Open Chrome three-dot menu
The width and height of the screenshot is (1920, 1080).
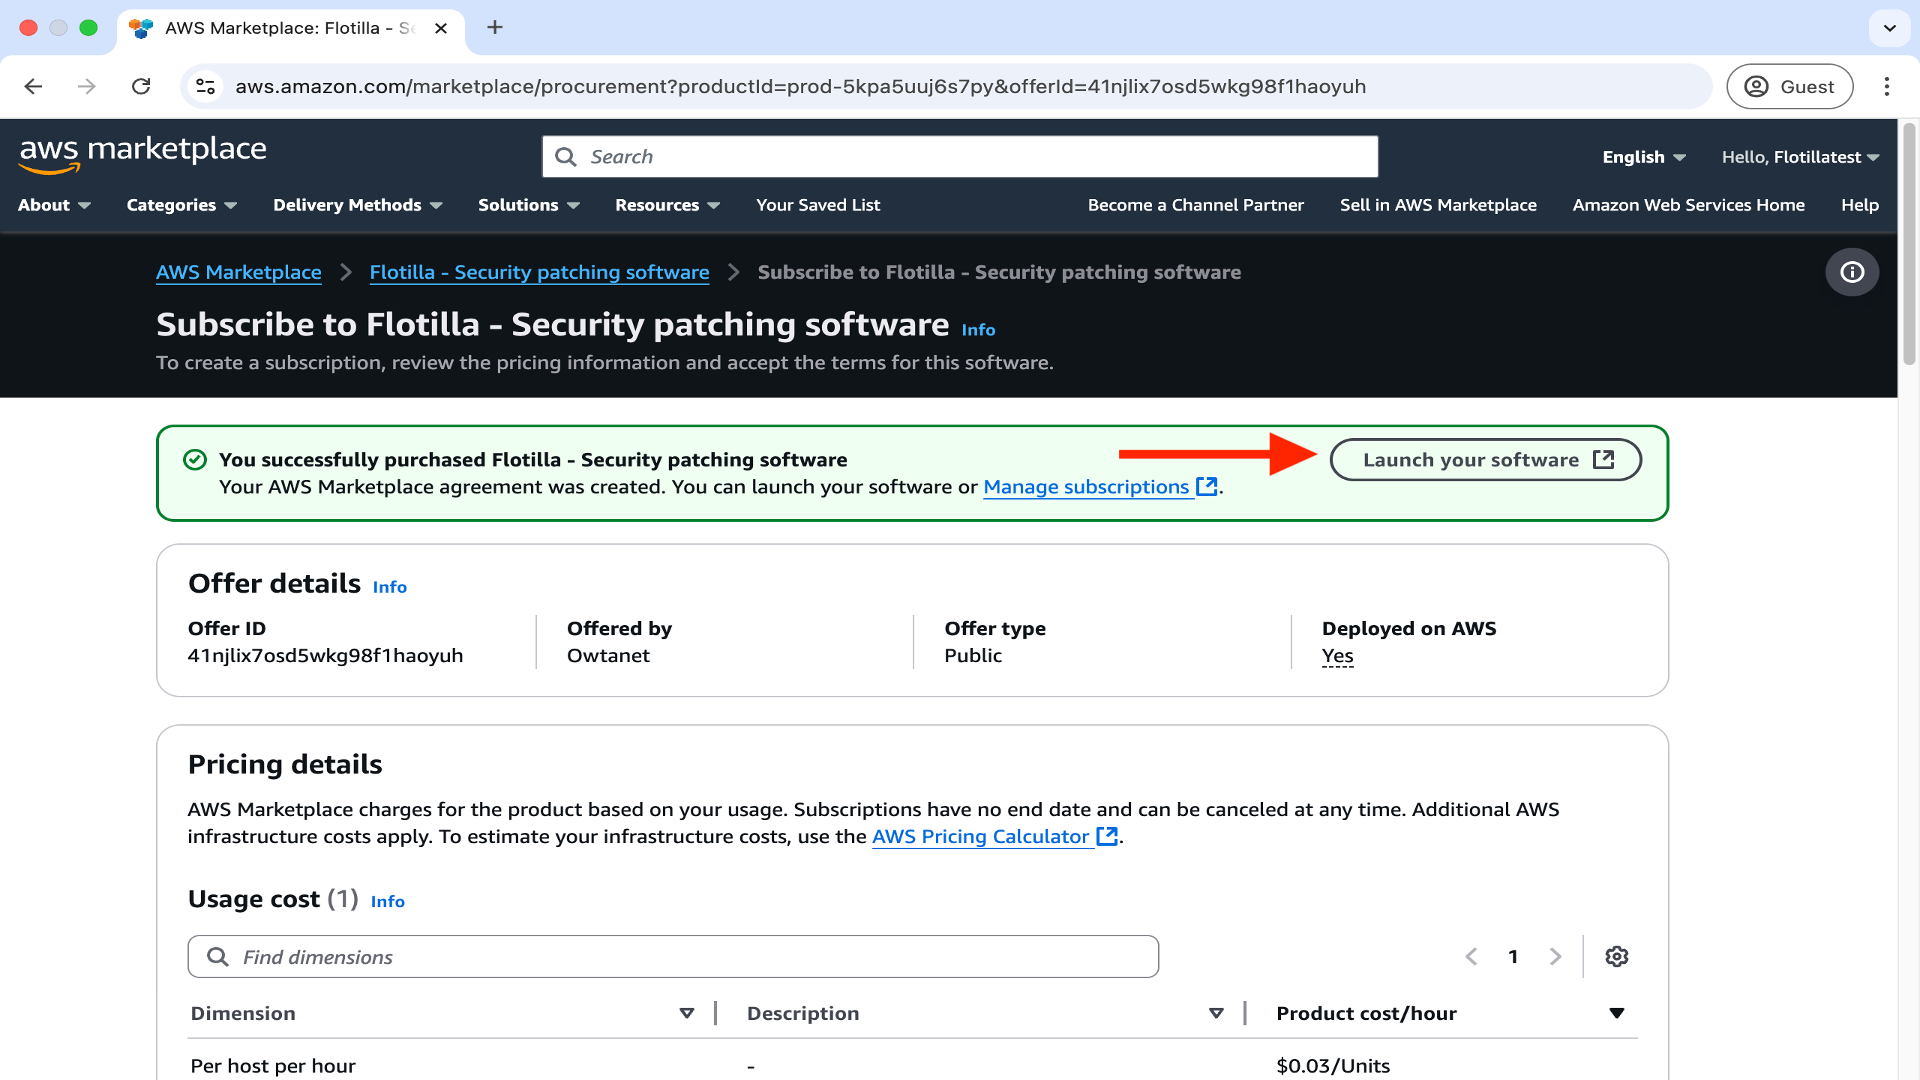click(x=1886, y=86)
